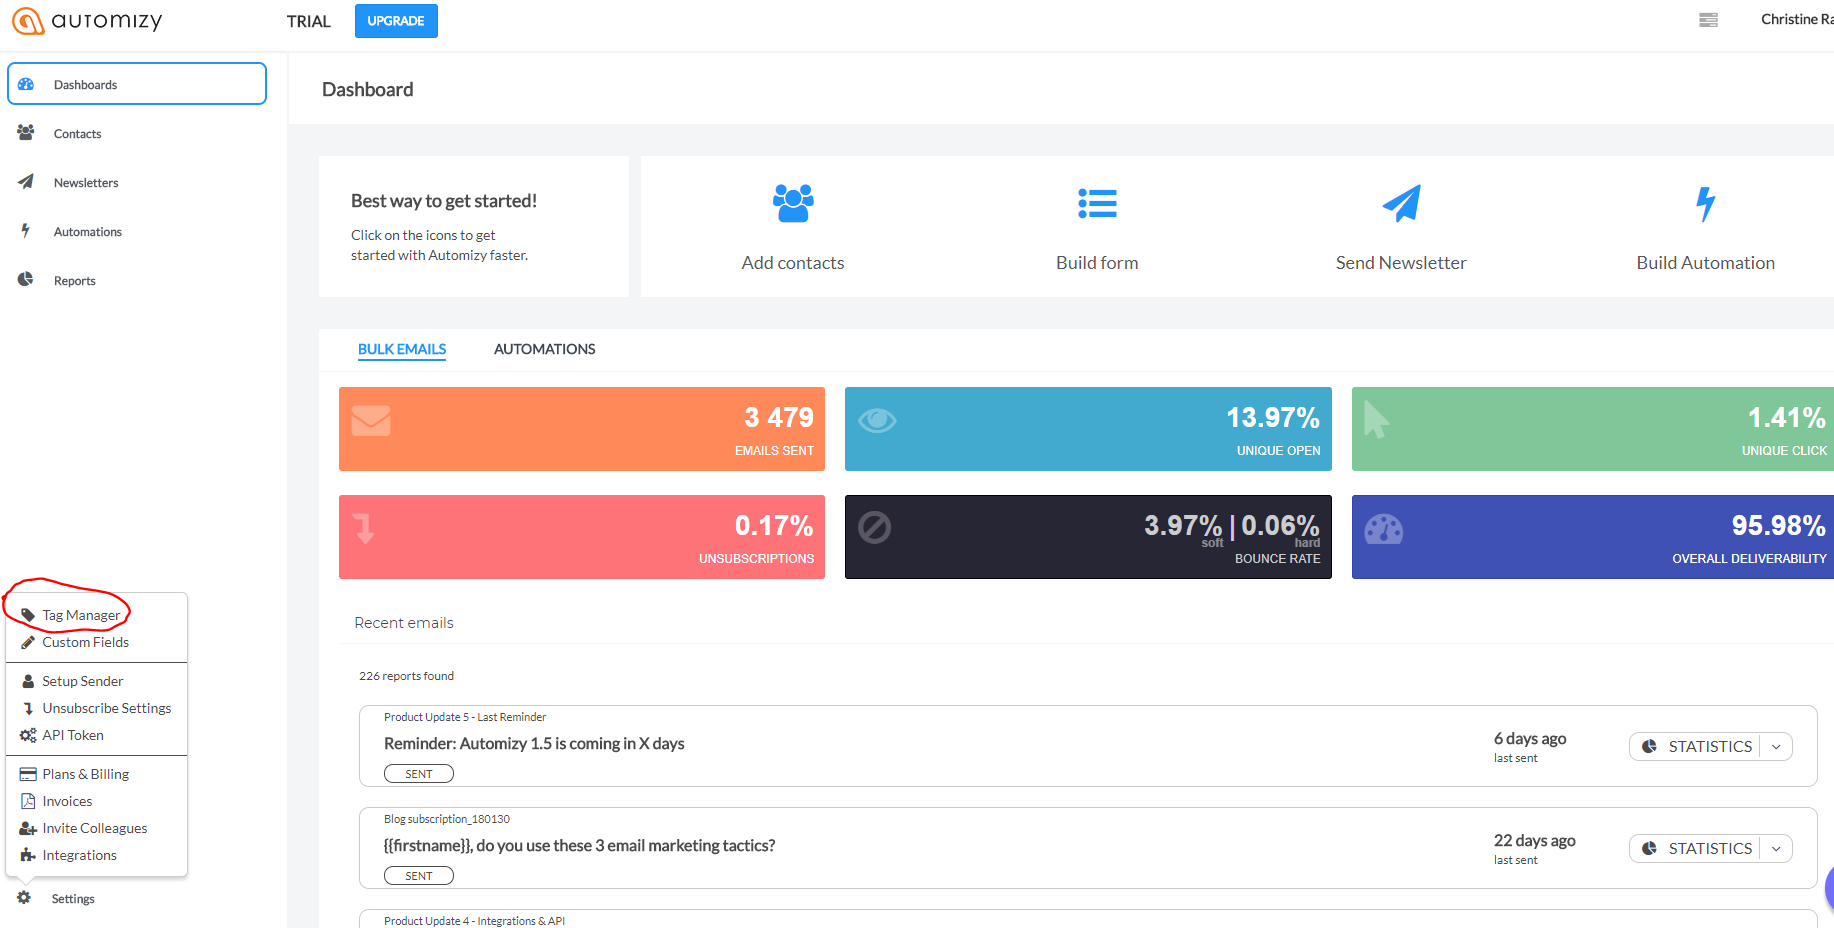
Task: Click the down-arrow icon on Unsubscriptions card
Action: pos(364,528)
